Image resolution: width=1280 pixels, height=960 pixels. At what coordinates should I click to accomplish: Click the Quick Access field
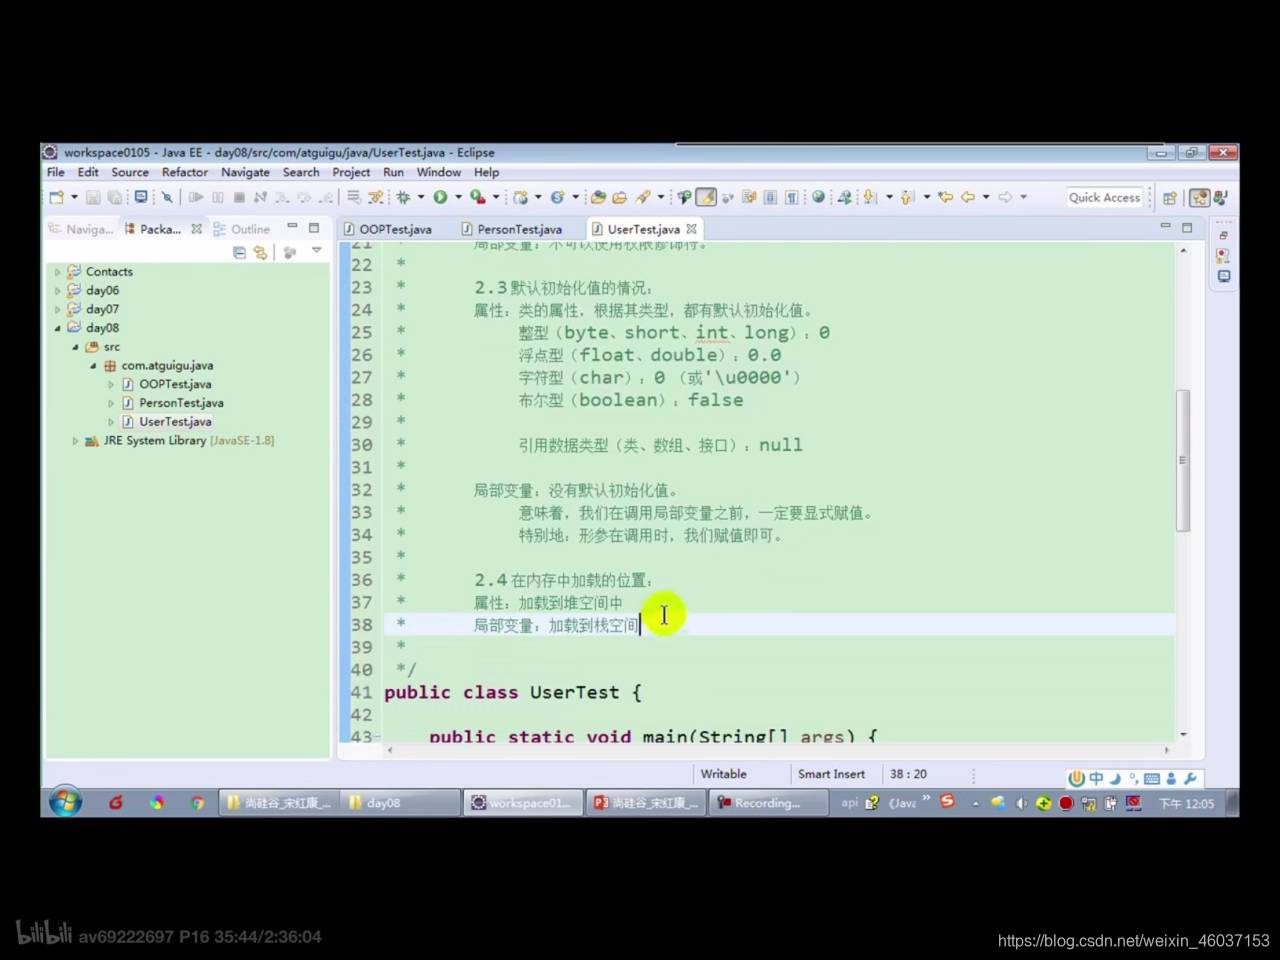click(x=1104, y=197)
